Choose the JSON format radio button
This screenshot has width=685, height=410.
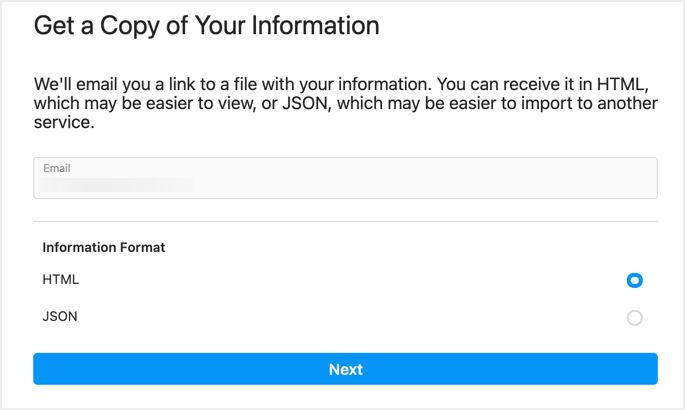click(634, 318)
